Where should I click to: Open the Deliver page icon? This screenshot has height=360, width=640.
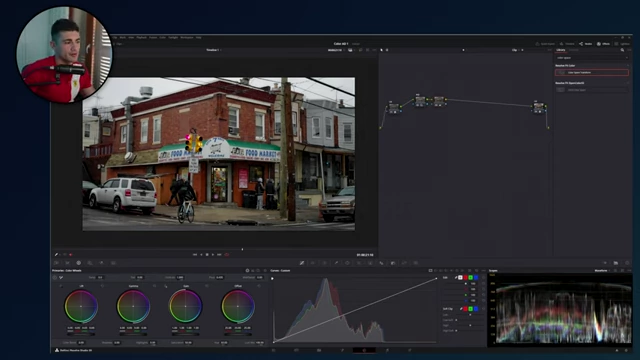tap(409, 350)
